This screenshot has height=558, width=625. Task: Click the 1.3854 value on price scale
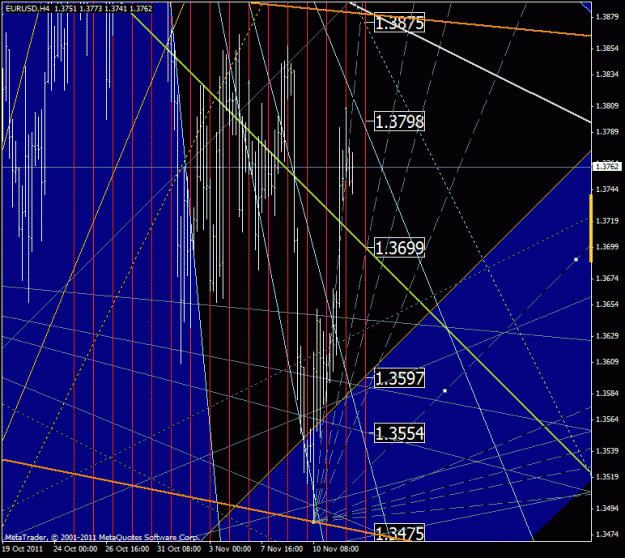tap(607, 48)
